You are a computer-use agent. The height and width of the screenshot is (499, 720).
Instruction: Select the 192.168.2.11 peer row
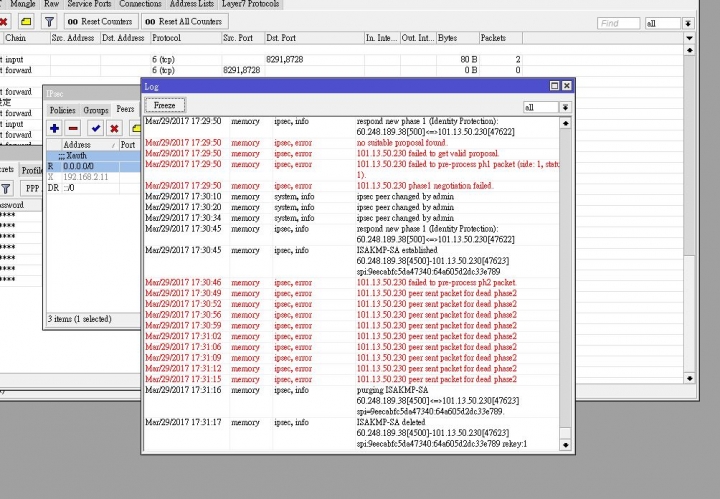point(94,177)
